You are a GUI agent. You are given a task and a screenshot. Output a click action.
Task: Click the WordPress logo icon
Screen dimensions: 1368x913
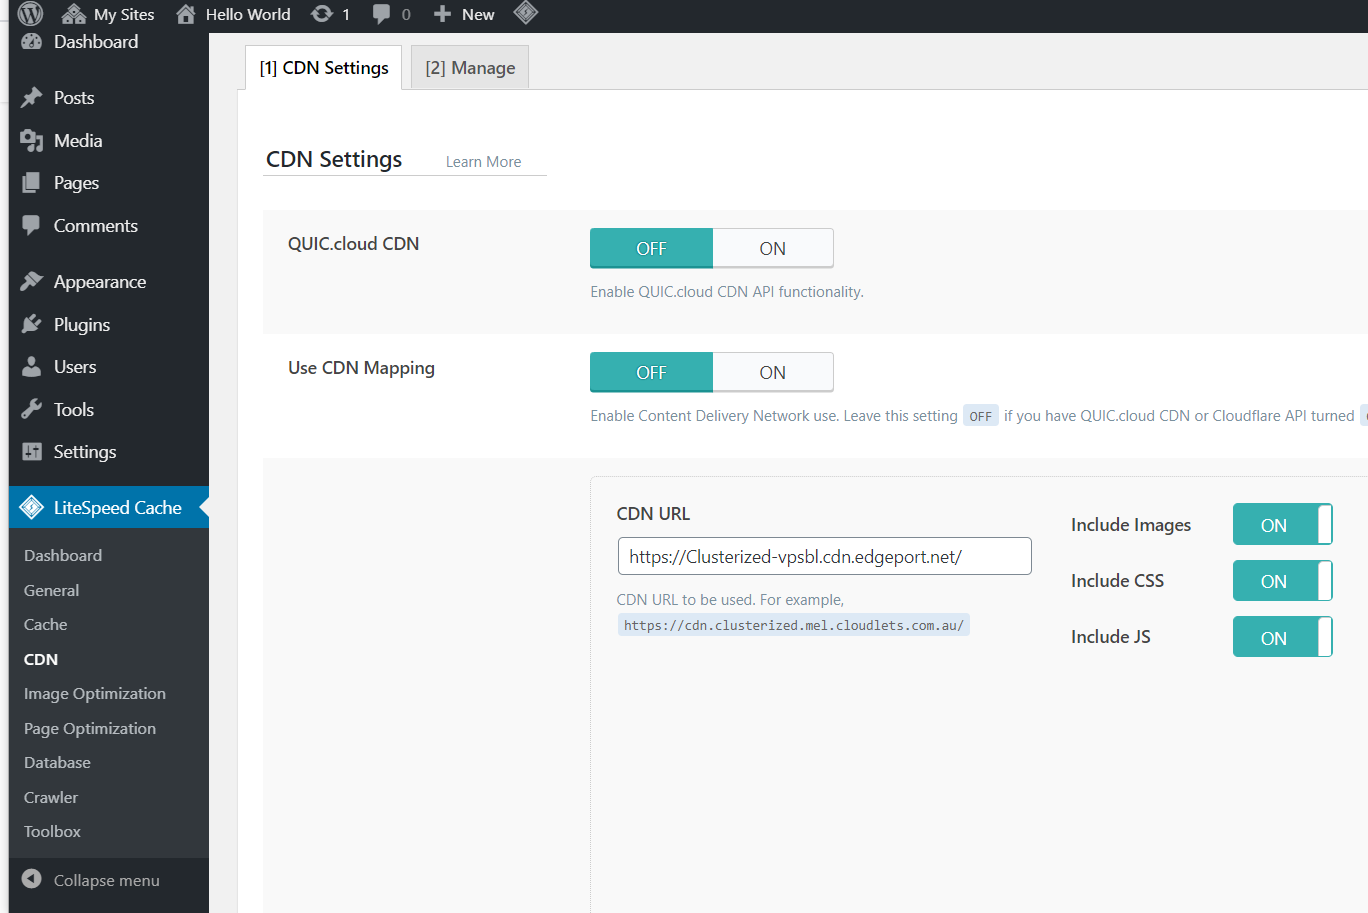[x=31, y=14]
